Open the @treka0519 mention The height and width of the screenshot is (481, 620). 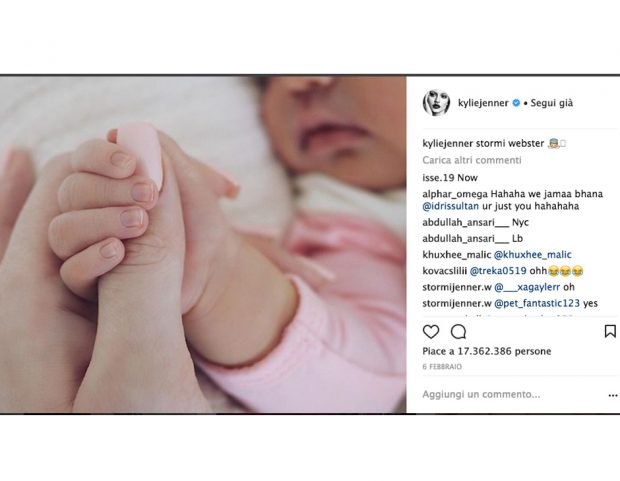498,271
